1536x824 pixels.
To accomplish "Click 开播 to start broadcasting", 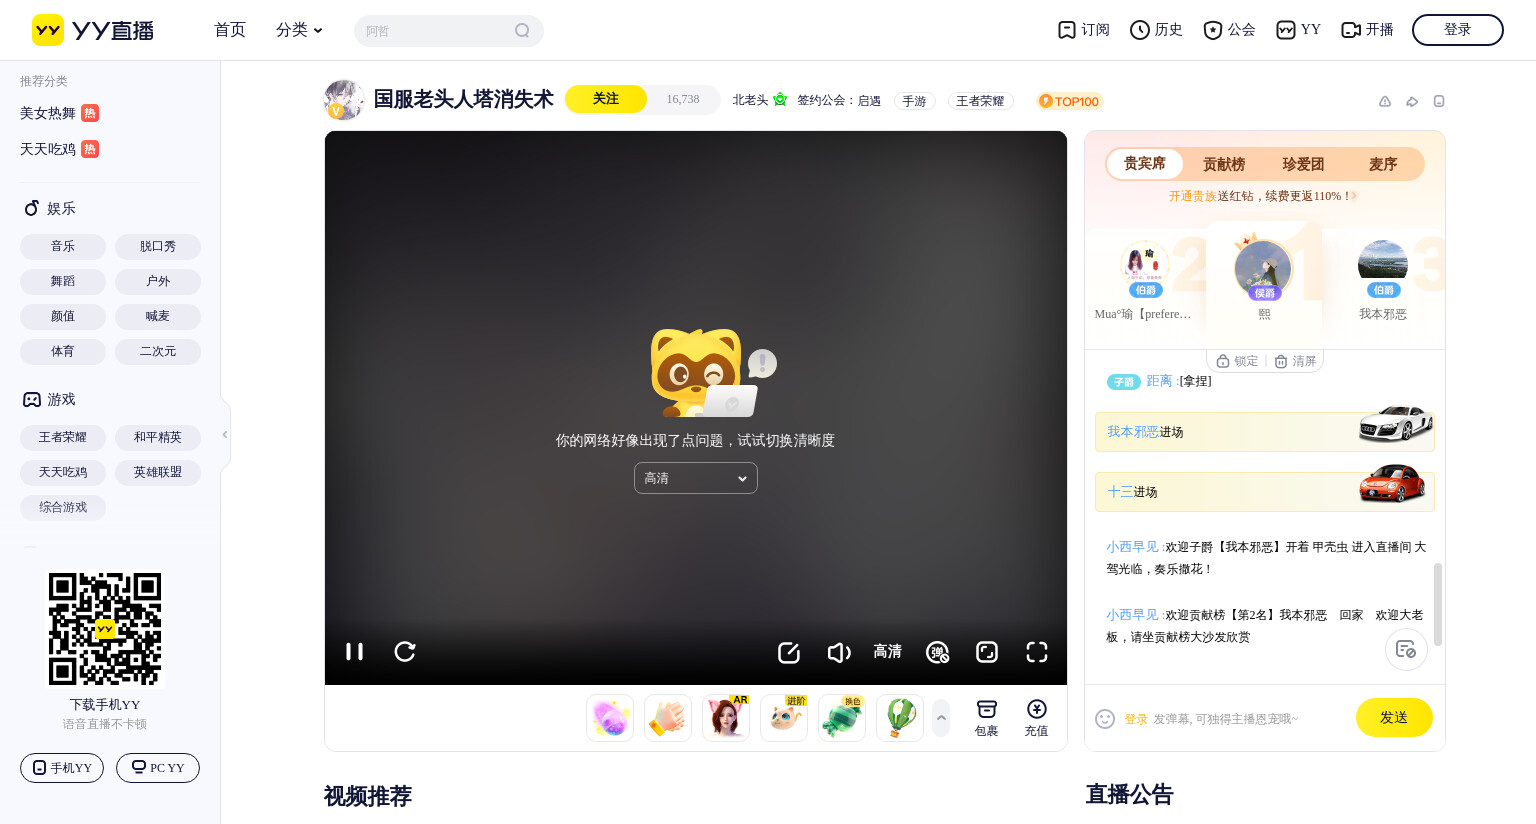I will (1367, 30).
